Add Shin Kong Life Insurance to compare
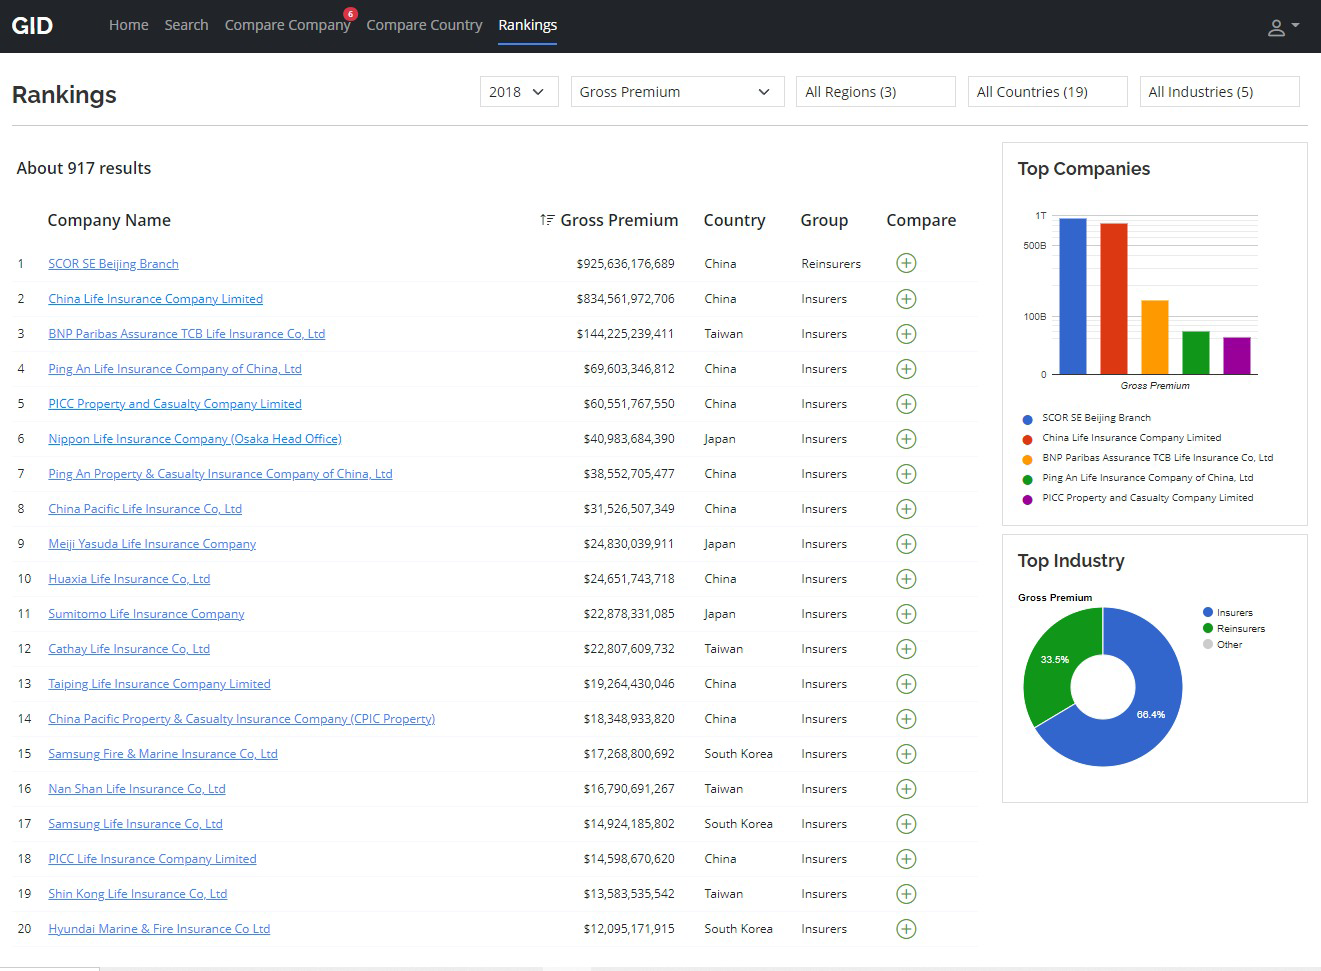 906,893
